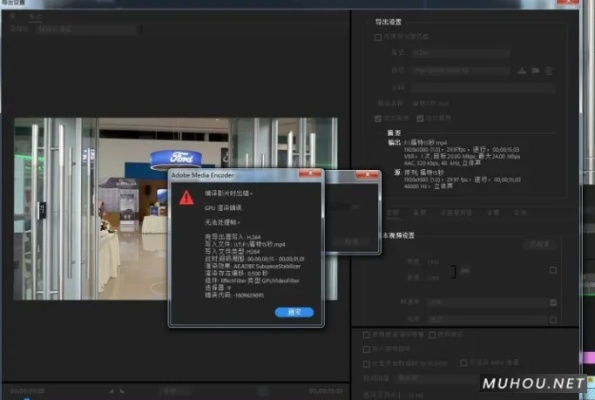Enable the Set Start Timecode checkbox
595x400 pixels.
[x=366, y=364]
